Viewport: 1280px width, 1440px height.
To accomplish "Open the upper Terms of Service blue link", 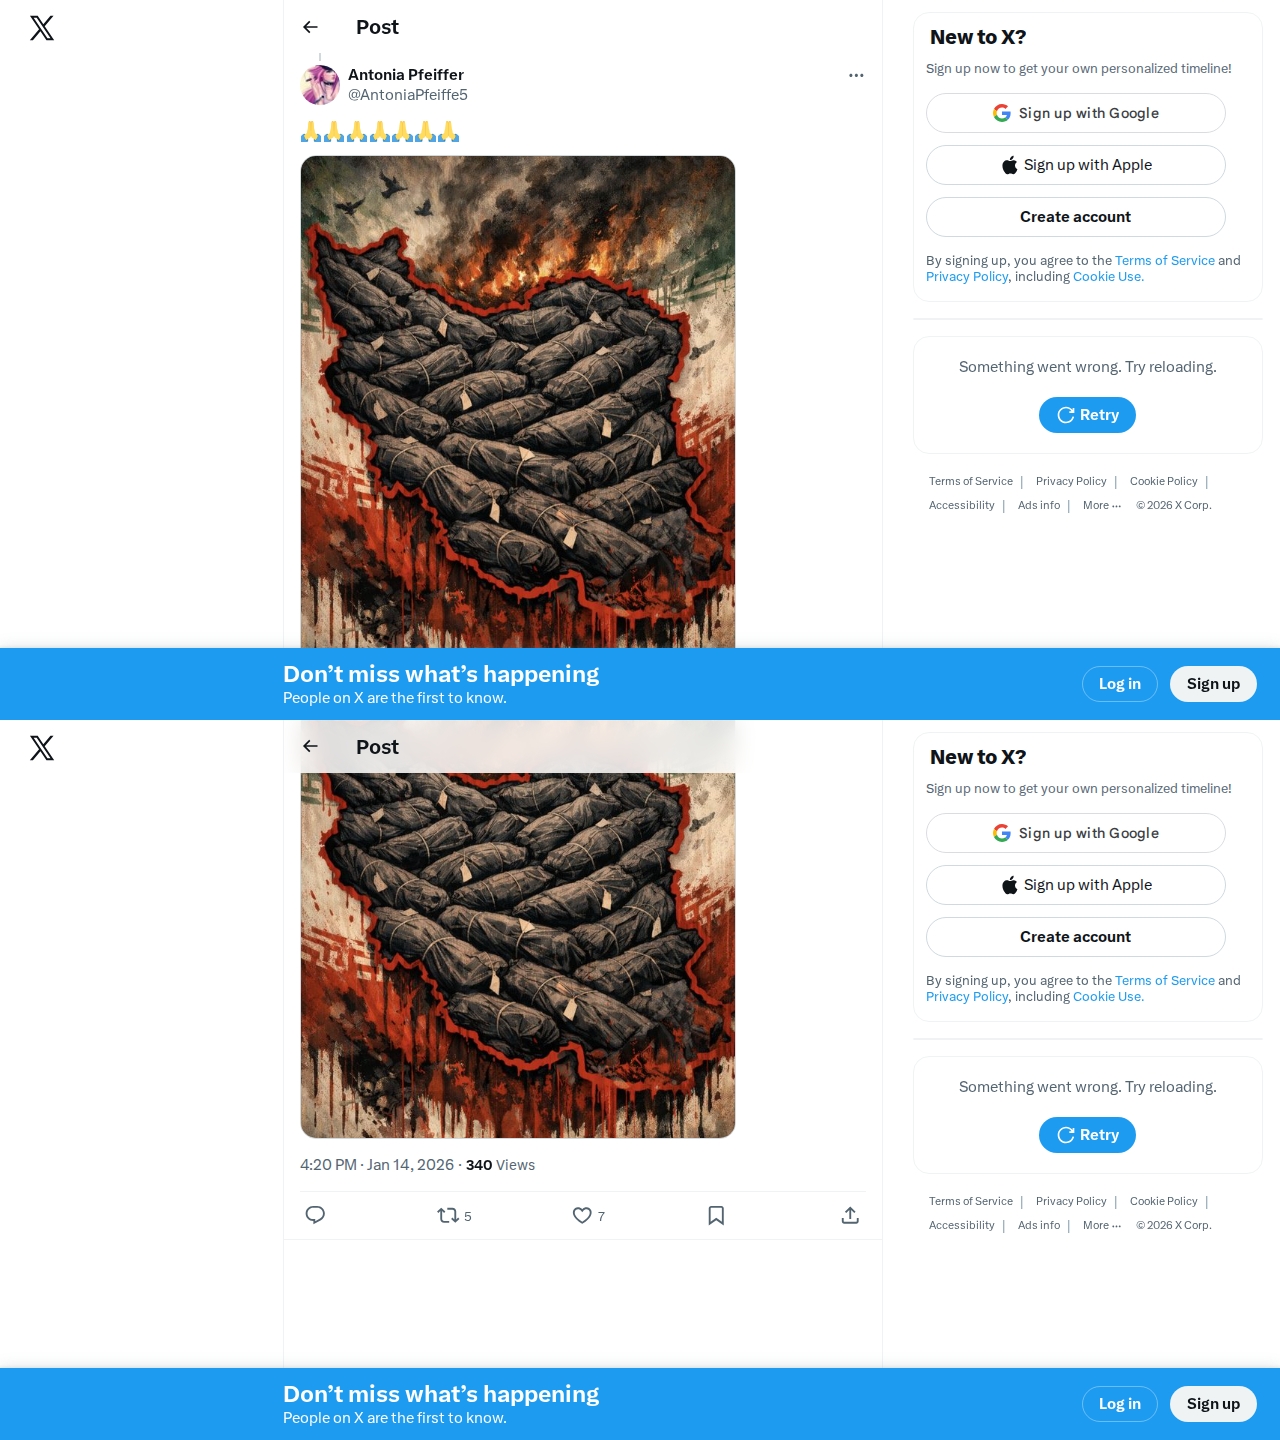I will click(1165, 260).
